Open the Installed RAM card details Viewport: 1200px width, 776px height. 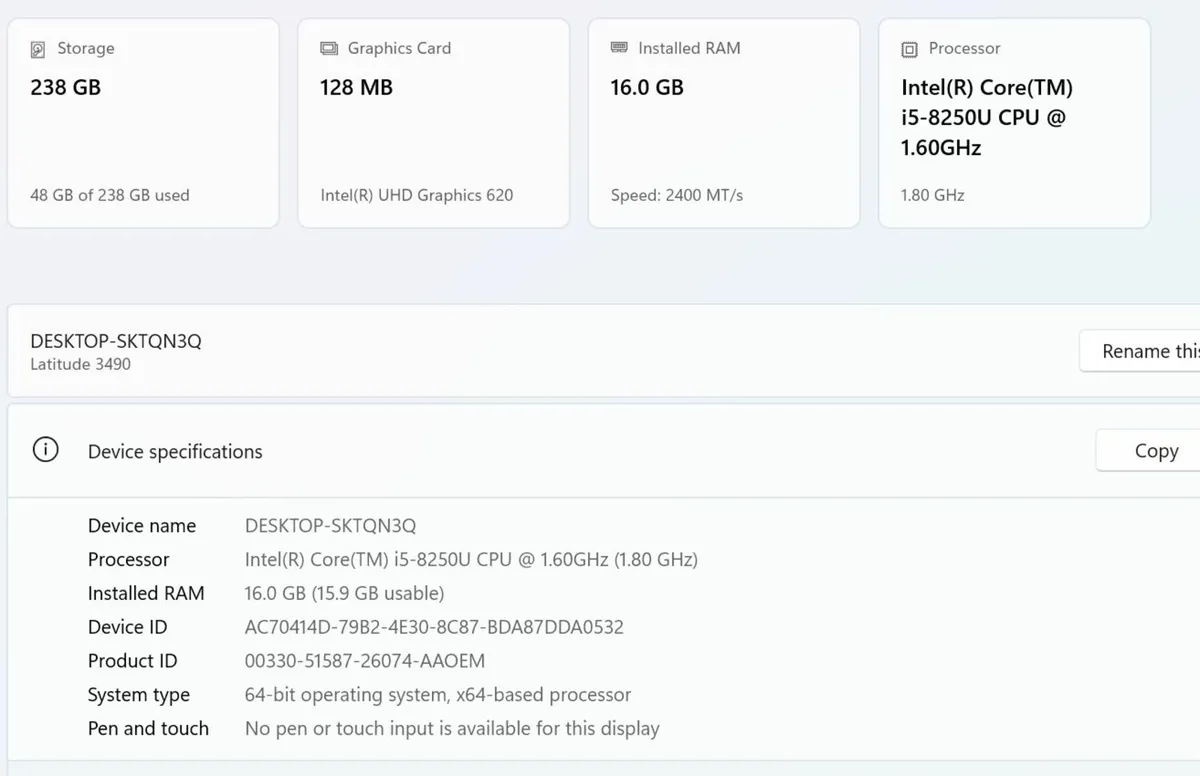[x=723, y=120]
